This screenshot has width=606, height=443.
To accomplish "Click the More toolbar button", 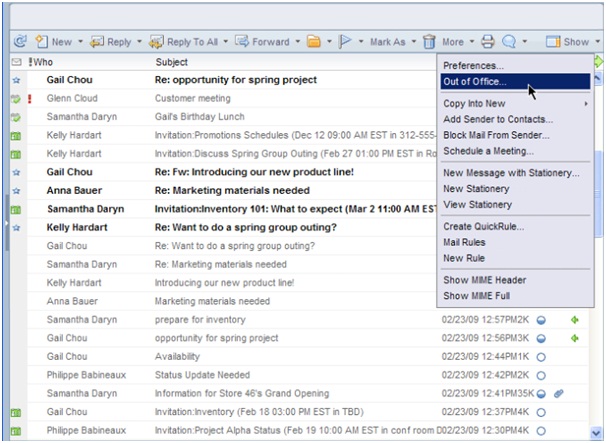I will (453, 42).
